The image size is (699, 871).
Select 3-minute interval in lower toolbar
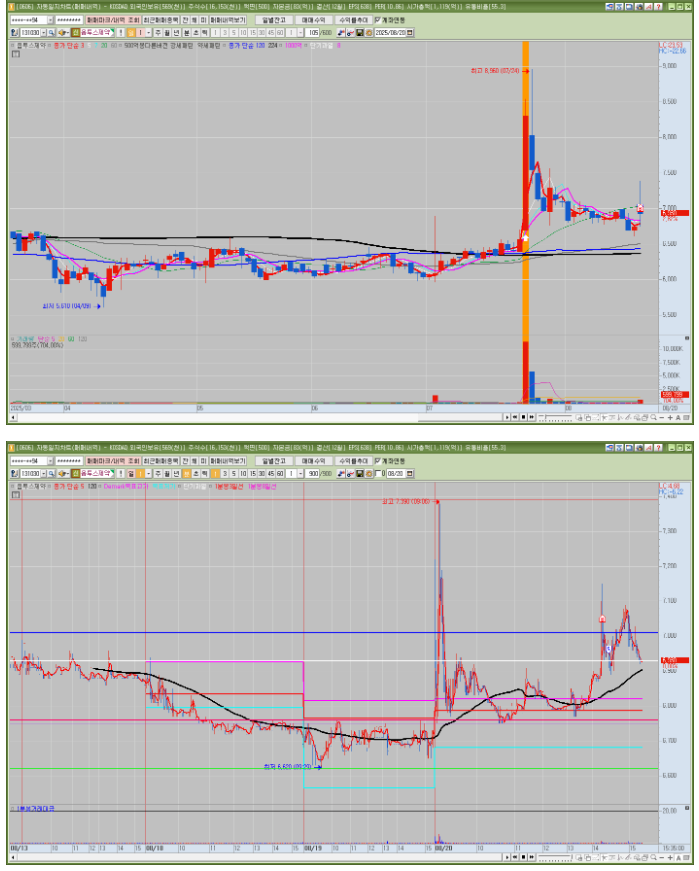(224, 474)
